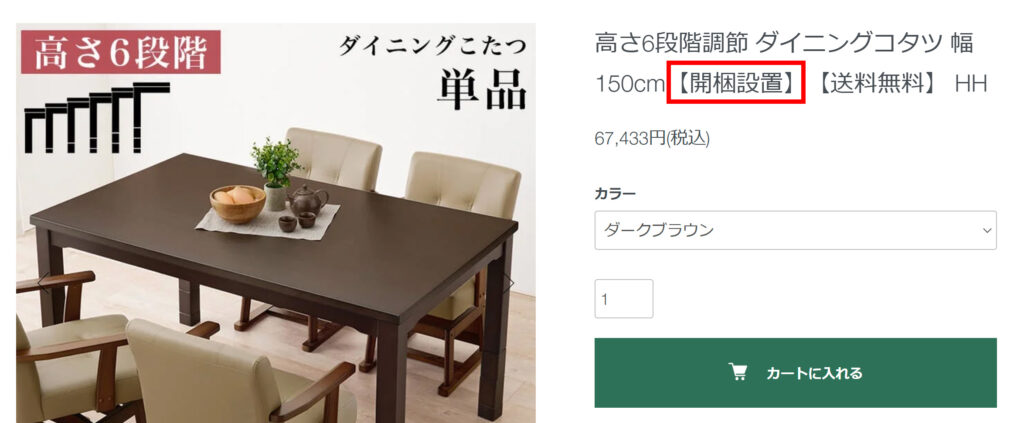Click the height stages leg illustration icon
The width and height of the screenshot is (1024, 423).
coord(97,118)
